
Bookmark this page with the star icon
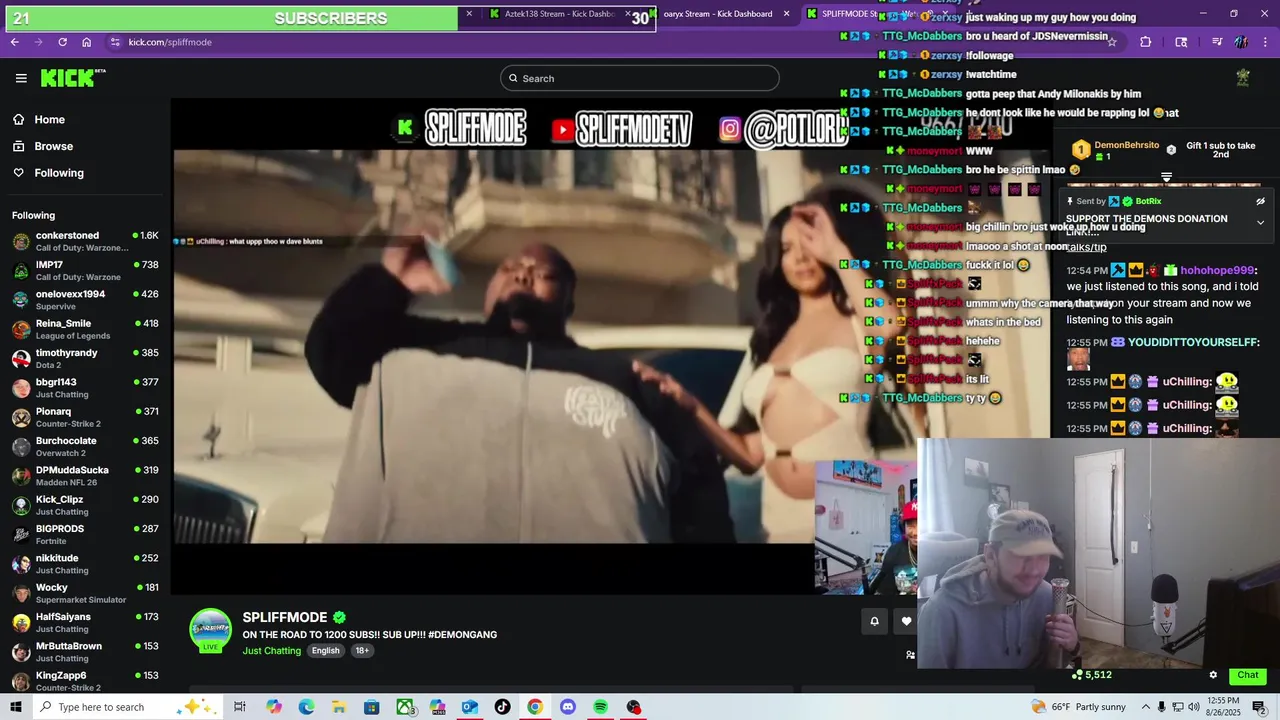pos(1112,42)
